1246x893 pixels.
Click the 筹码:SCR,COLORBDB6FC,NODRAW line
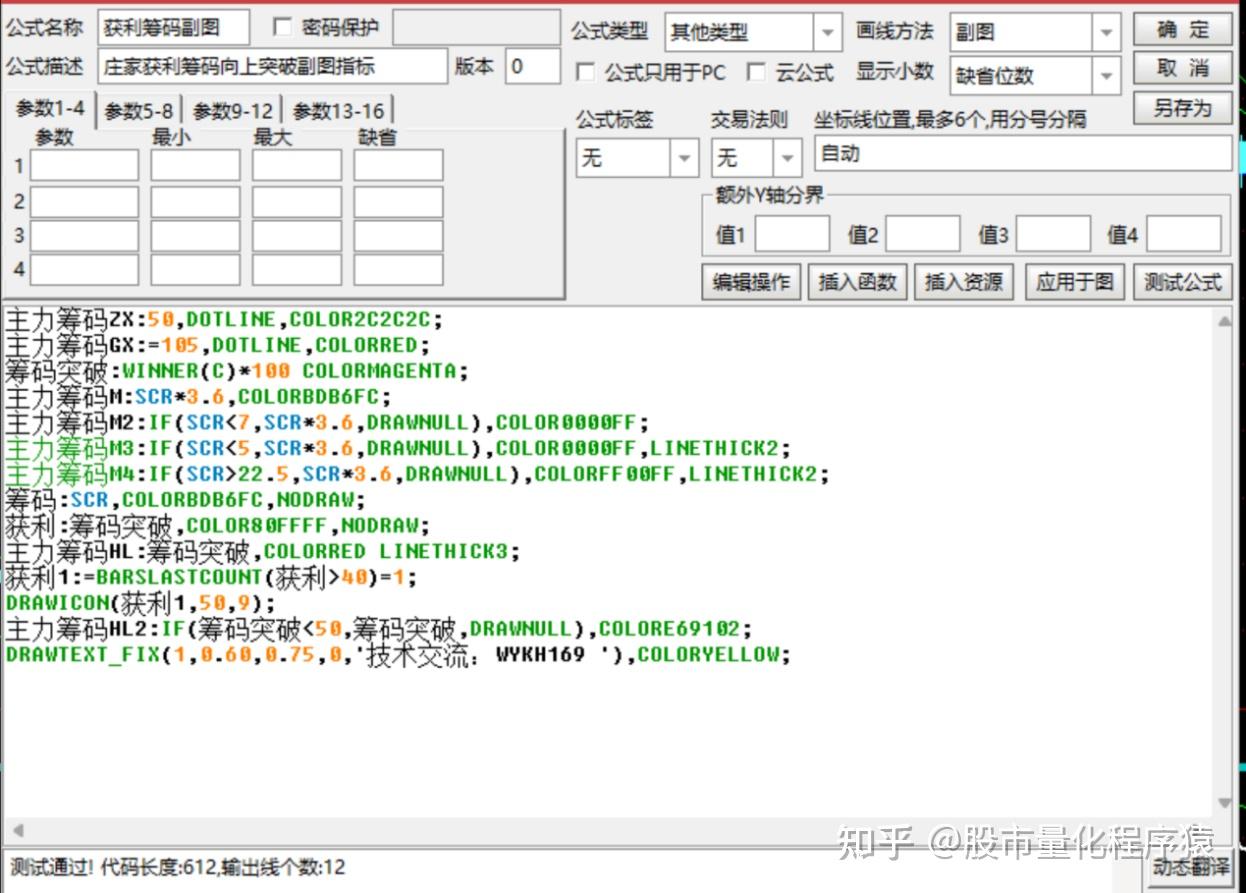point(185,500)
